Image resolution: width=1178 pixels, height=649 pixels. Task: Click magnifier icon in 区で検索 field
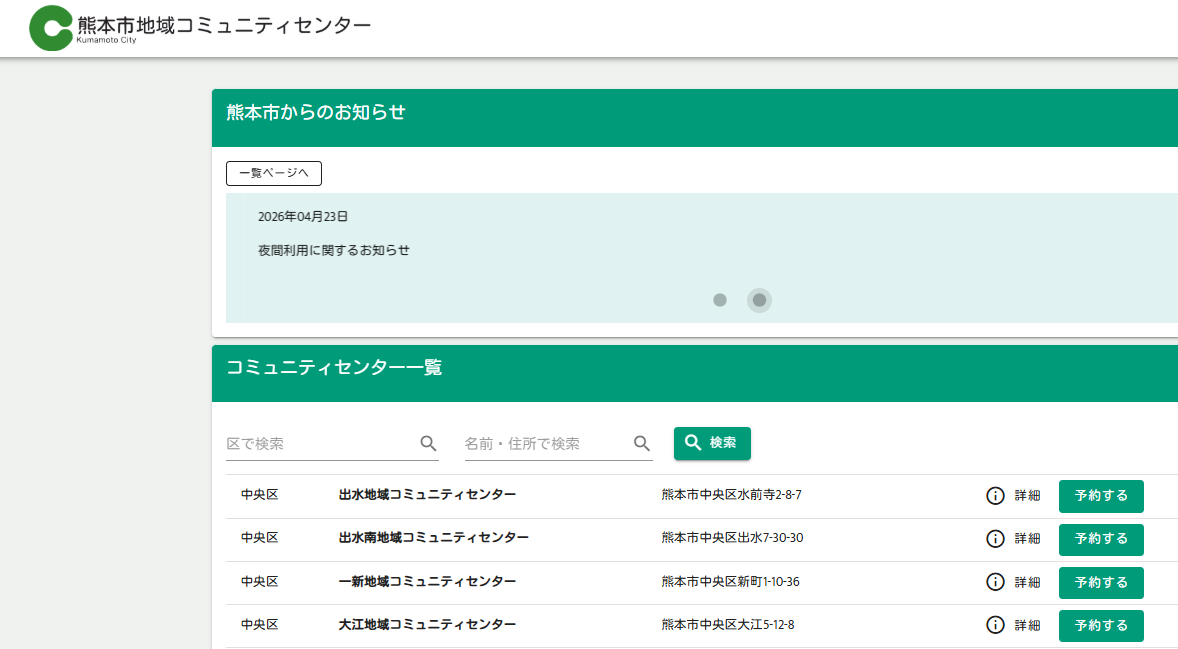click(428, 444)
